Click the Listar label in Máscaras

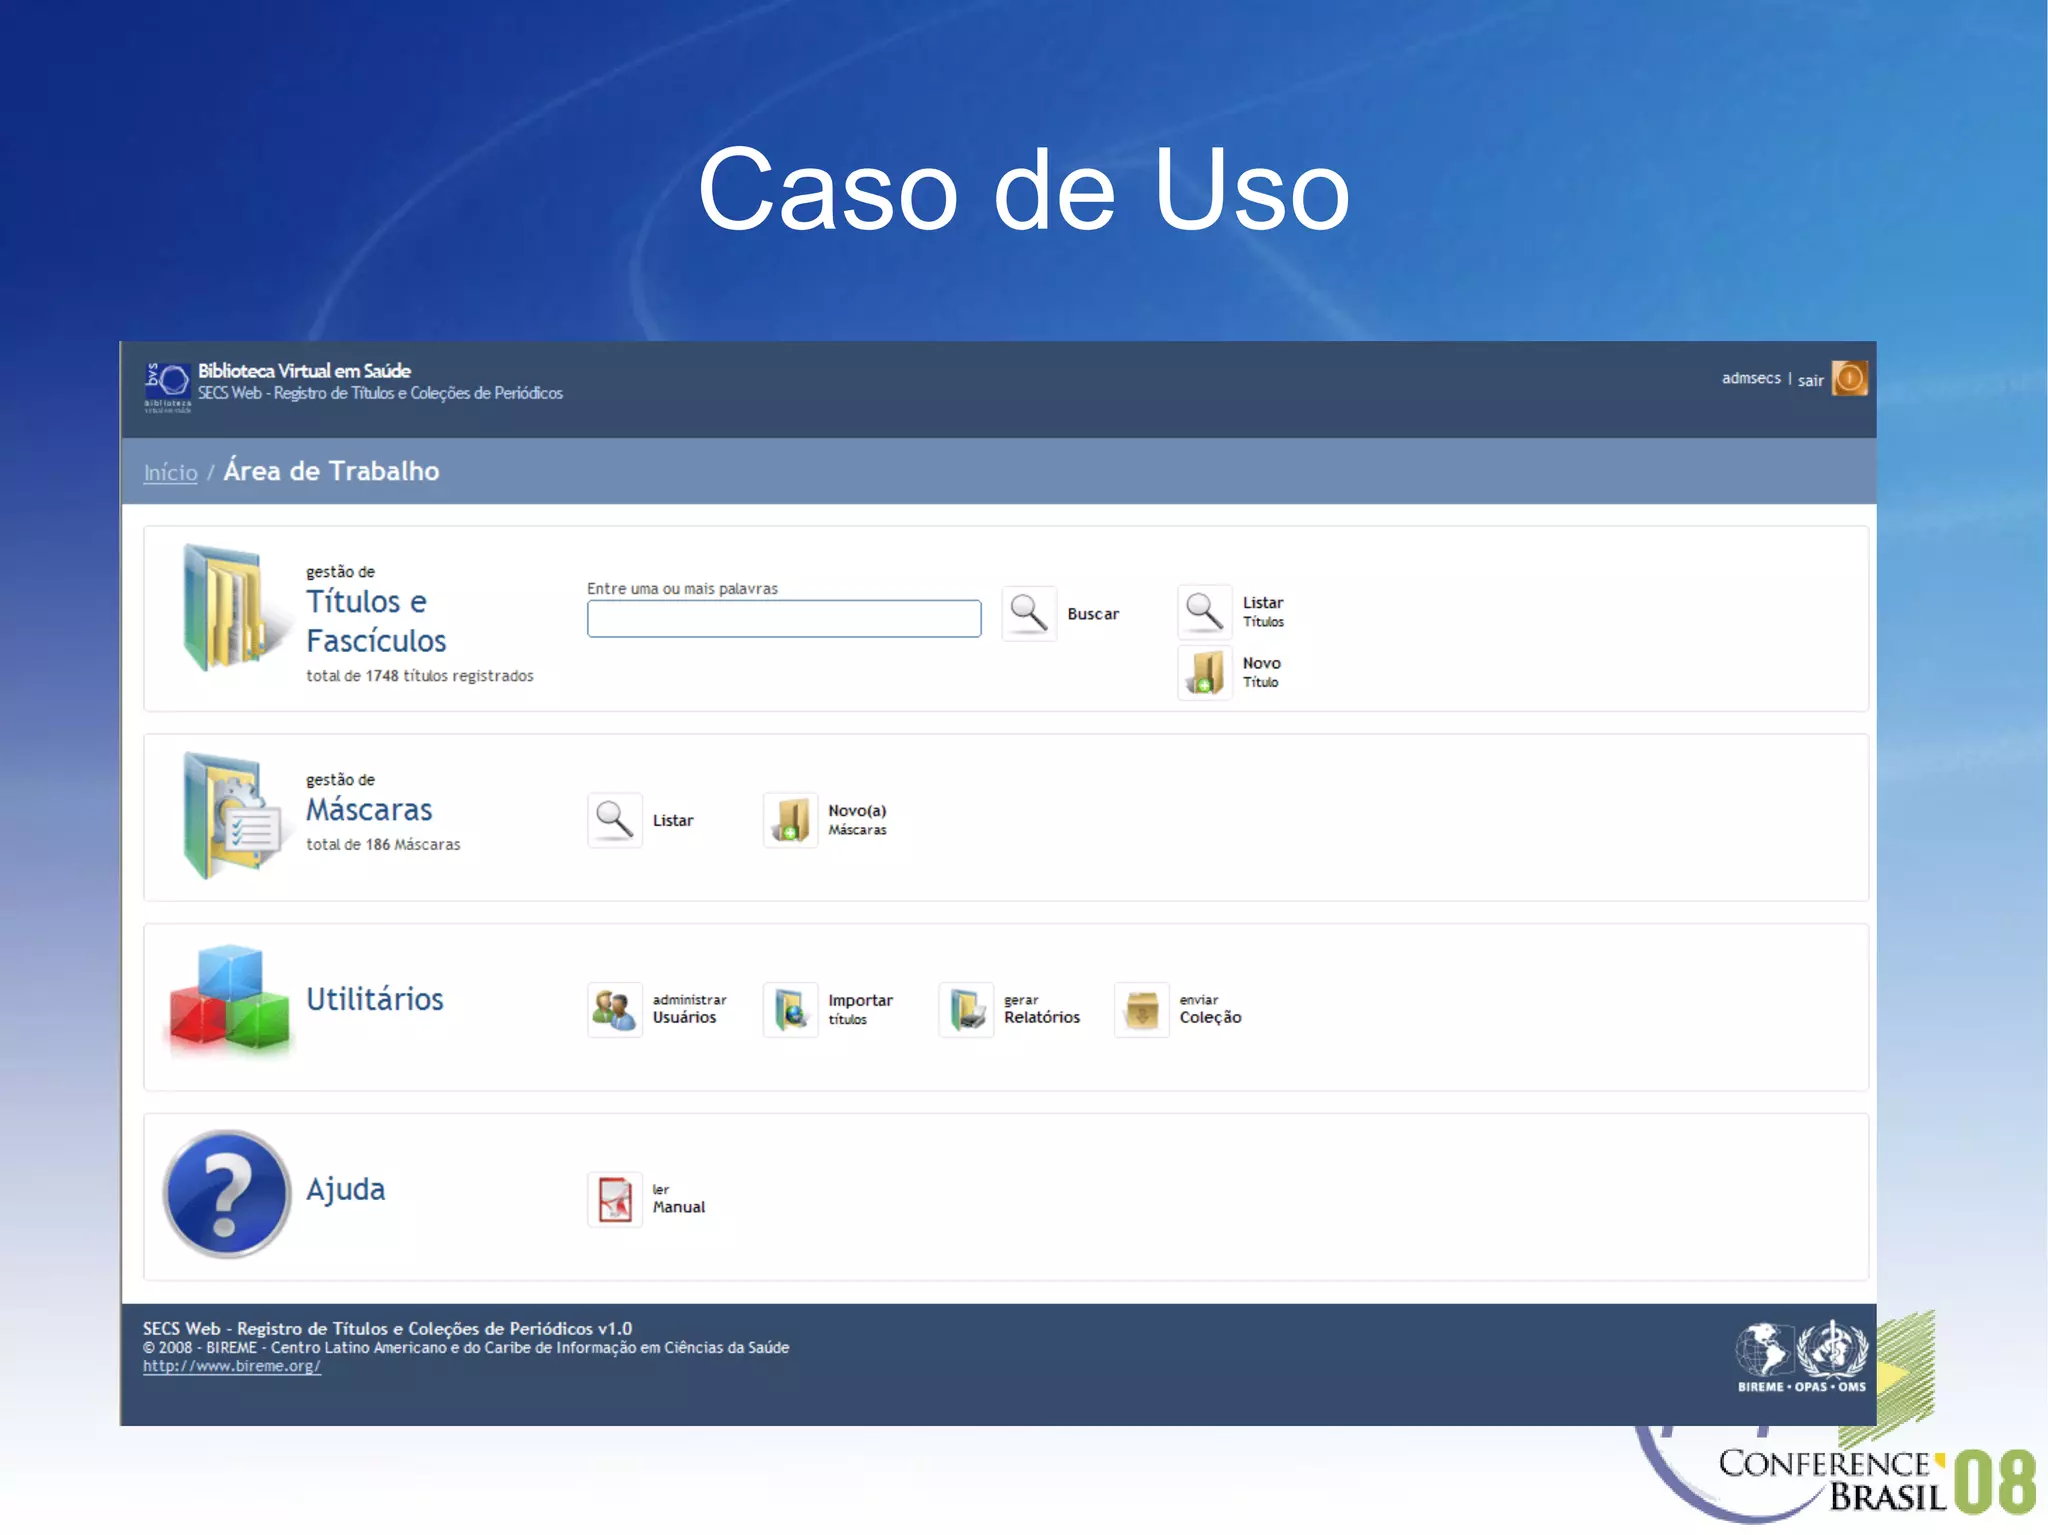point(673,820)
